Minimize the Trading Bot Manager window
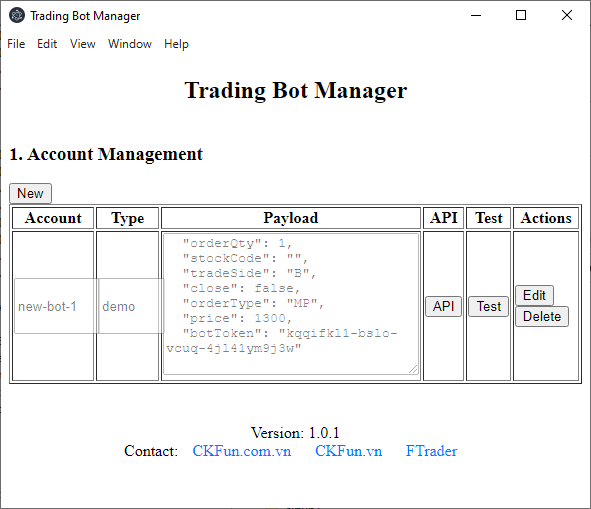This screenshot has height=509, width=591. (476, 15)
